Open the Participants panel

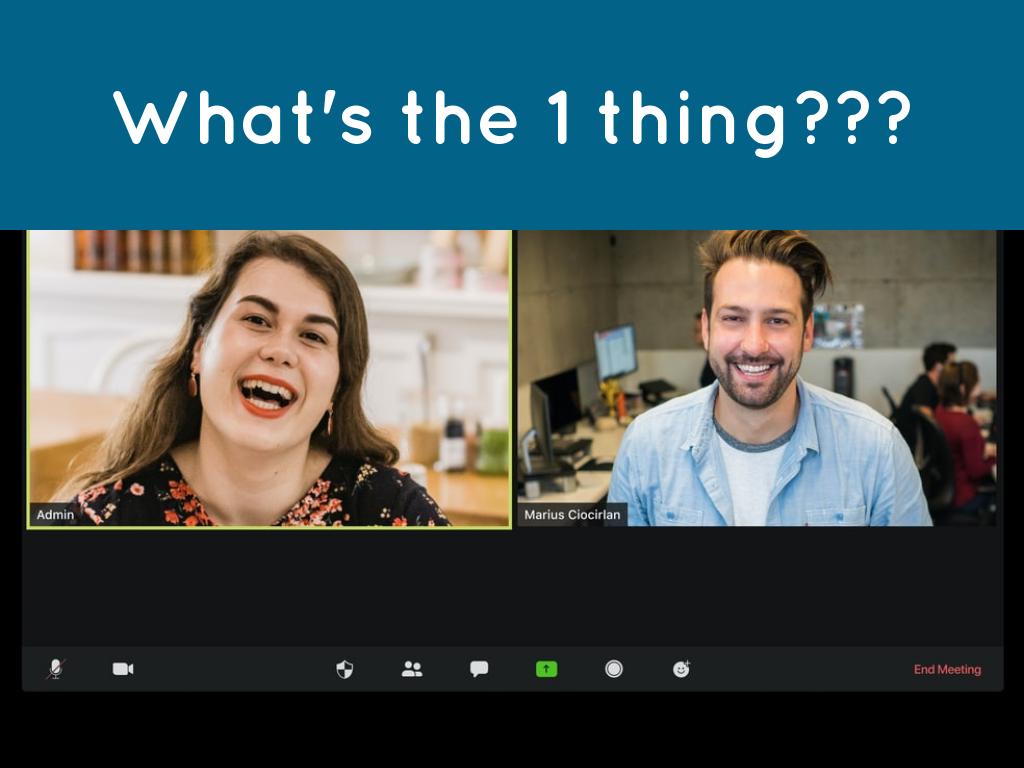click(x=412, y=669)
